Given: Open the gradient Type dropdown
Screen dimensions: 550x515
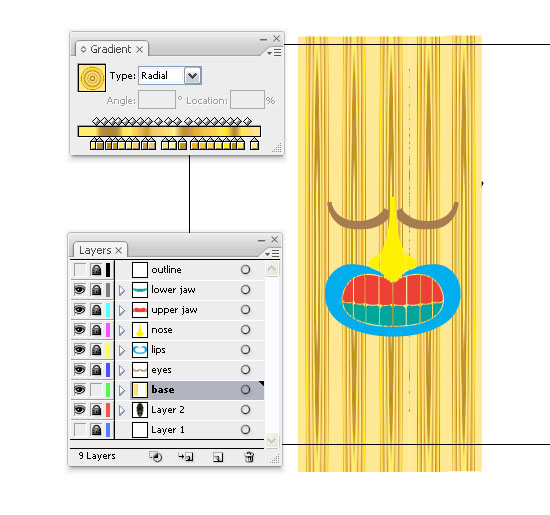Looking at the screenshot, I should (193, 75).
